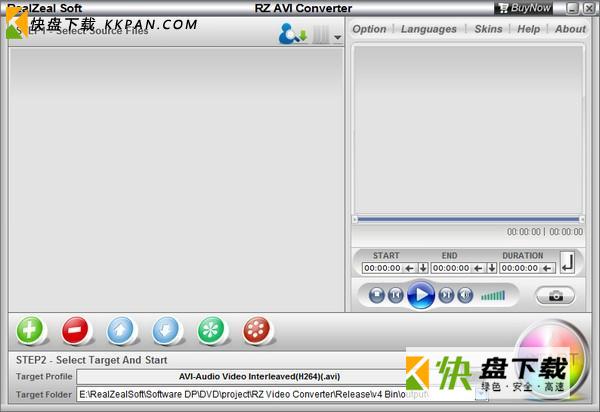
Task: Click the DURATION time field
Action: point(520,268)
